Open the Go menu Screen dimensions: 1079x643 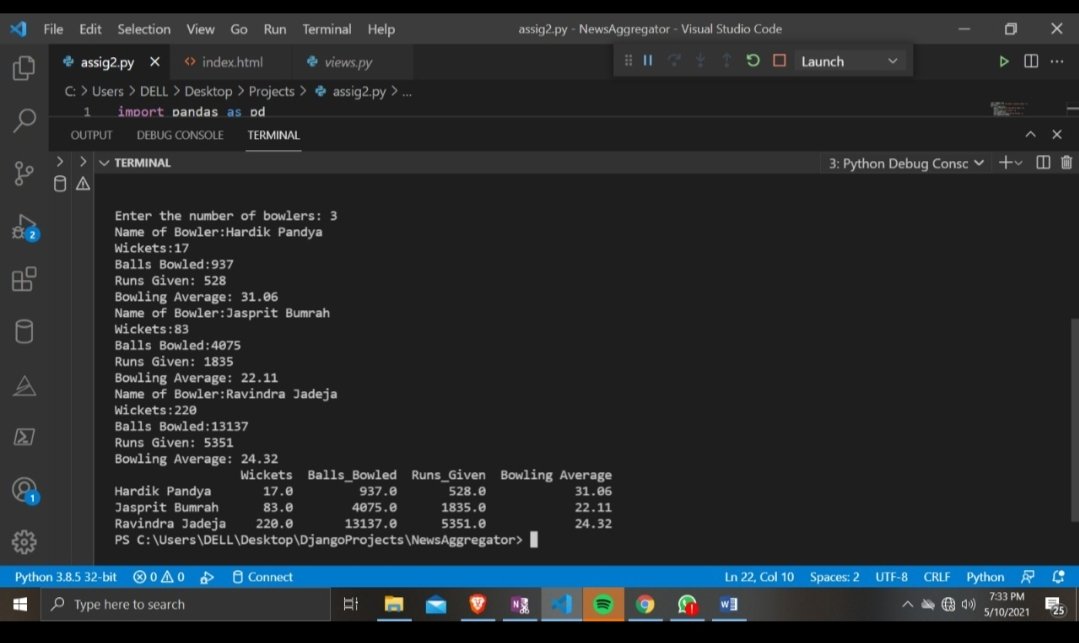[x=239, y=29]
